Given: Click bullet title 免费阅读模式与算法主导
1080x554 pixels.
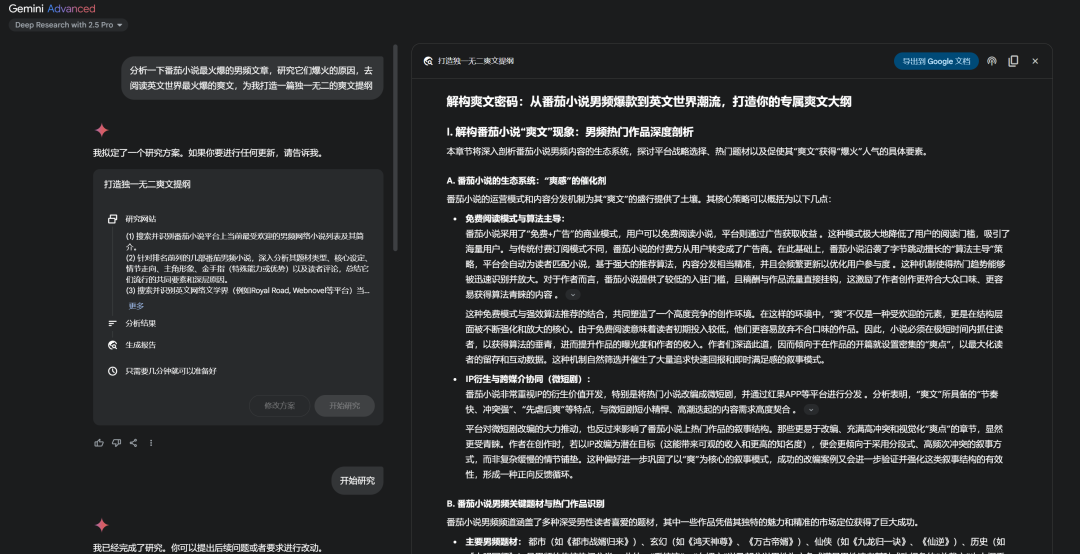Looking at the screenshot, I should (515, 218).
